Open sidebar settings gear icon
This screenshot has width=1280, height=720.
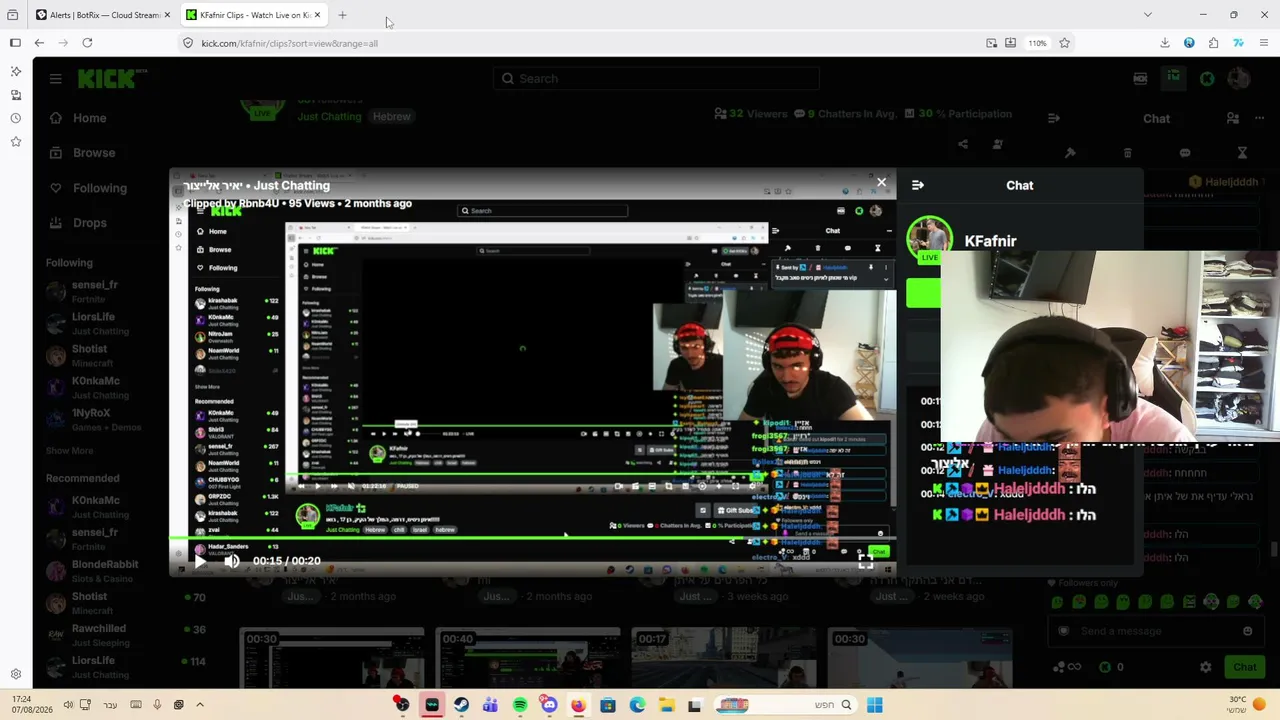click(16, 674)
